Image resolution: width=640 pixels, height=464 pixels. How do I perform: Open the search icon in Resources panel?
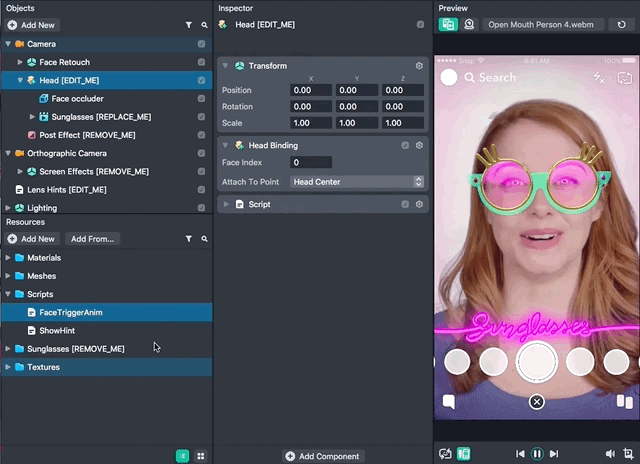(x=204, y=239)
